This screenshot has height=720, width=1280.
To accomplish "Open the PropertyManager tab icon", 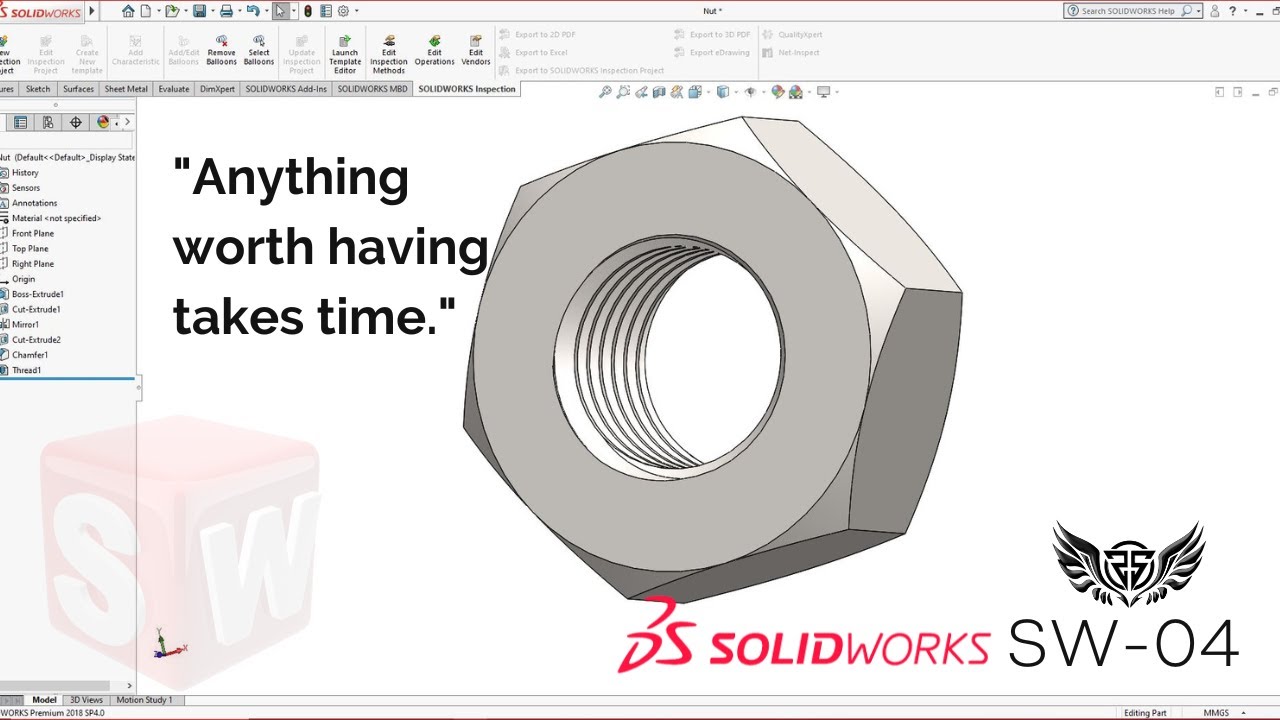I will point(20,122).
